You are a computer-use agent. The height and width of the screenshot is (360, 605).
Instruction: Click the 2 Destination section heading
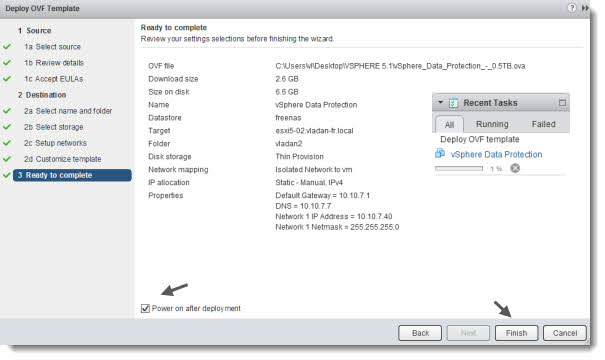(42, 95)
